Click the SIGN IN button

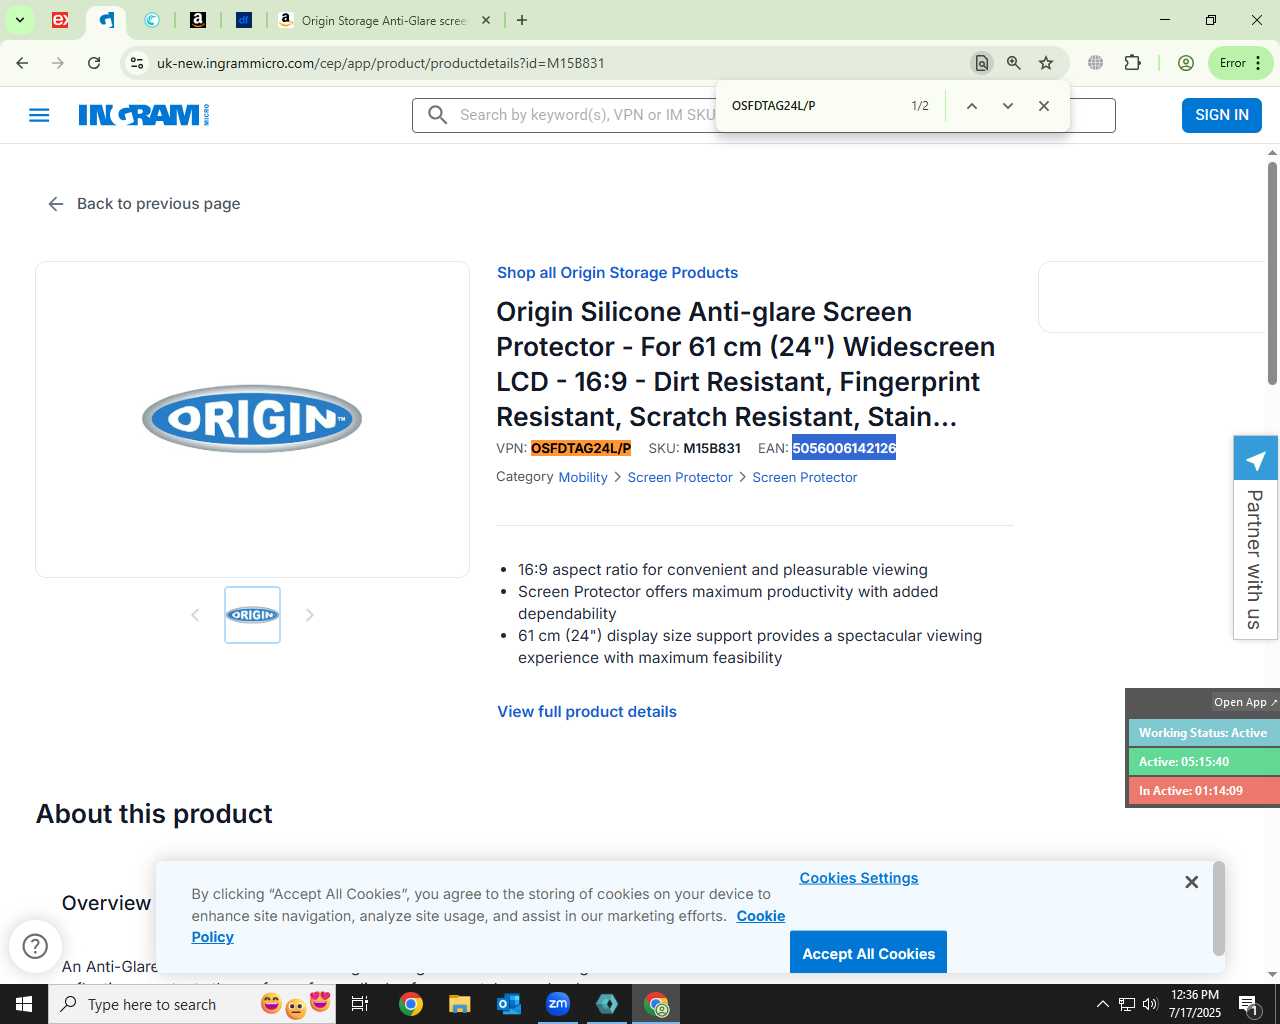click(1222, 115)
